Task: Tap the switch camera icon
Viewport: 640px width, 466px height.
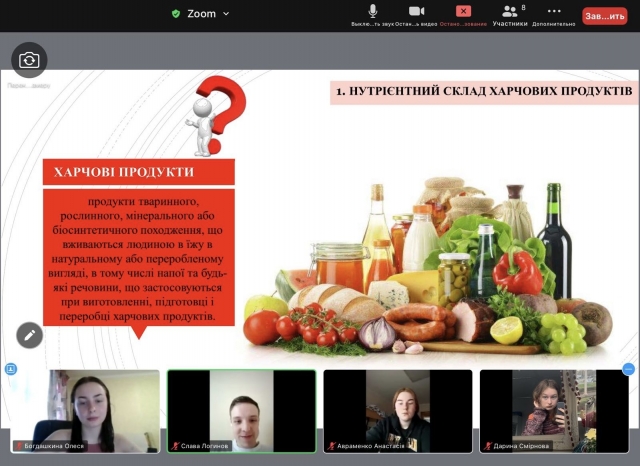Action: coord(30,60)
